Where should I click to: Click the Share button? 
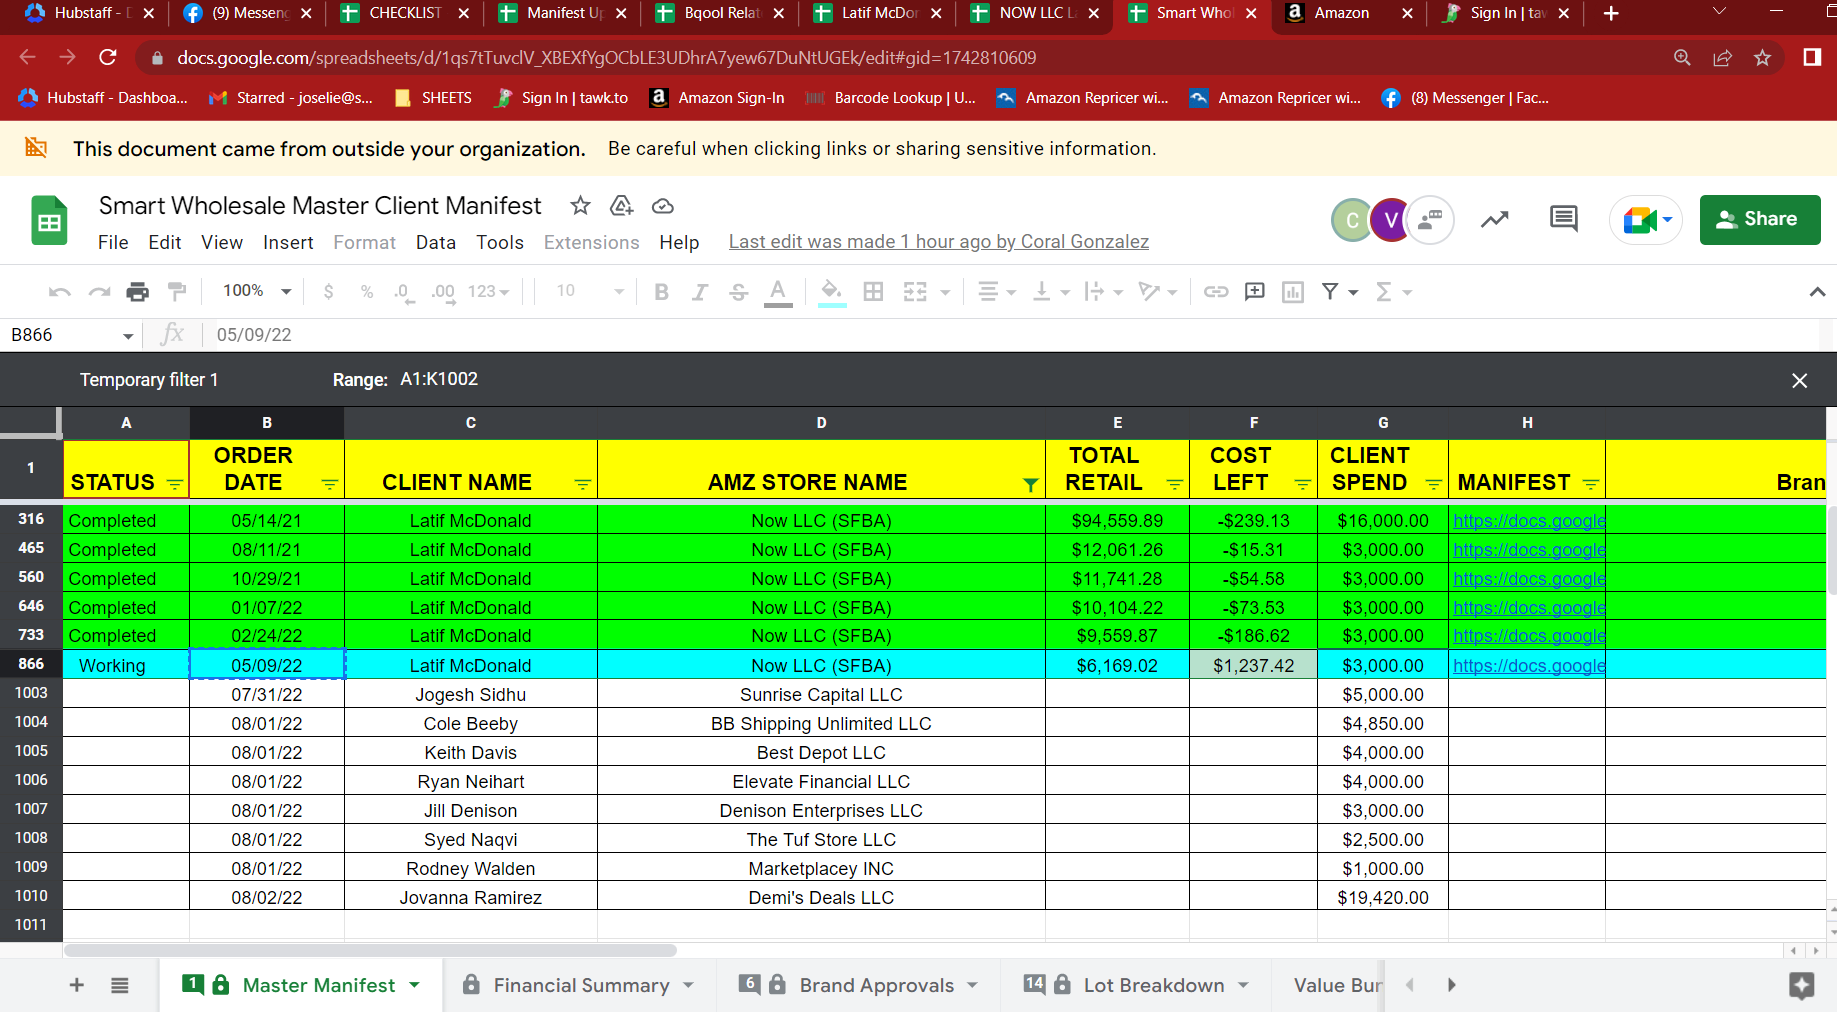pos(1760,220)
